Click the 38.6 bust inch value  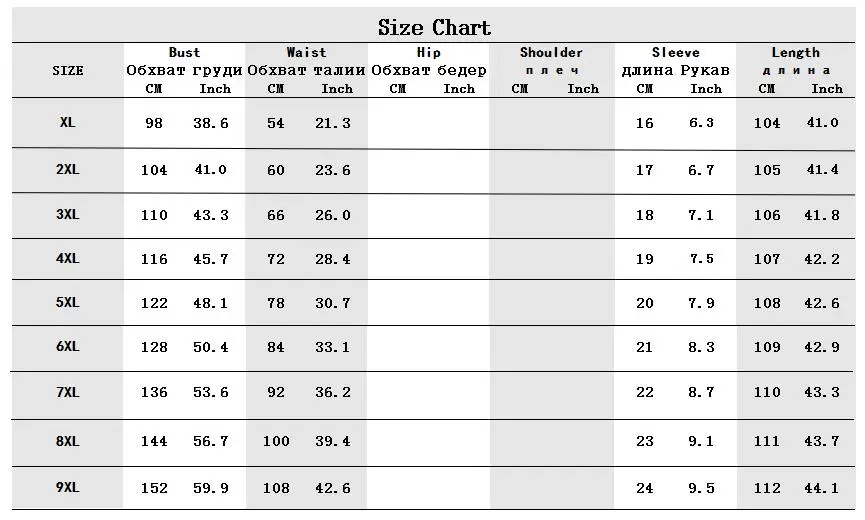[x=211, y=123]
